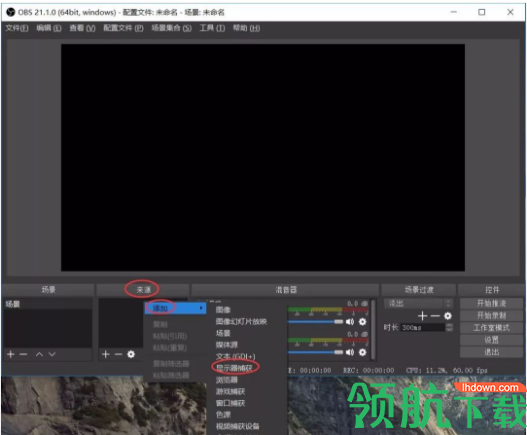The height and width of the screenshot is (435, 527).
Task: Open the 编辑(E) menu
Action: 49,28
